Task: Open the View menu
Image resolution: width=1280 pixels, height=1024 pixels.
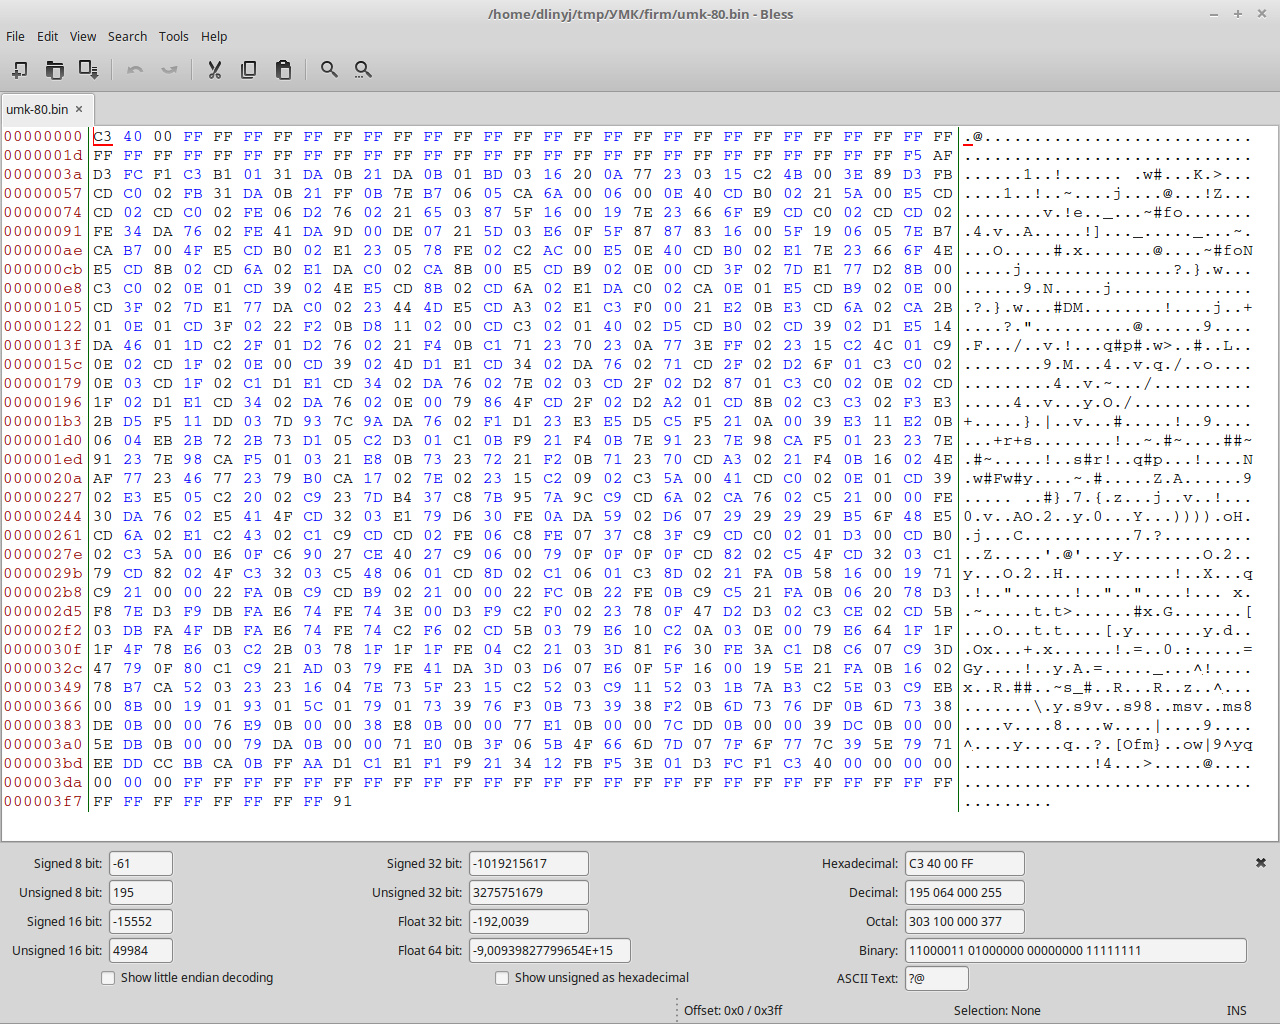Action: click(83, 36)
